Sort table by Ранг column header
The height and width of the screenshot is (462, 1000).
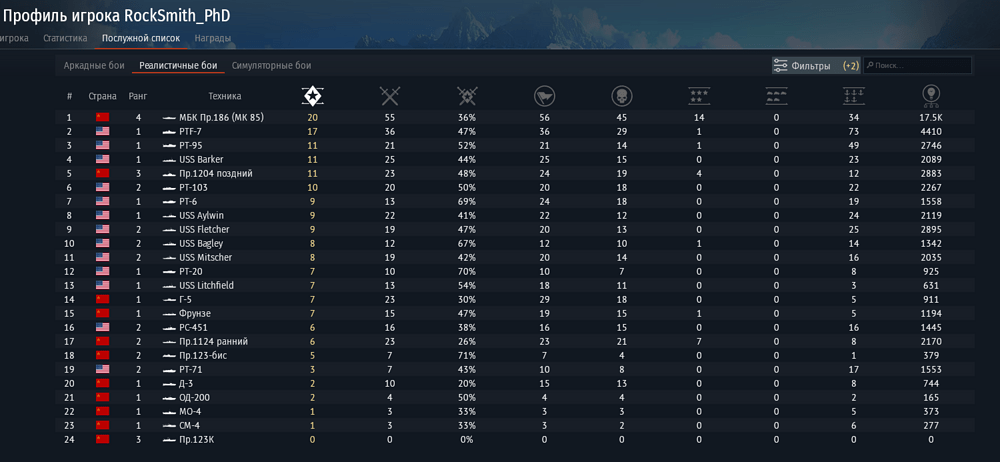click(138, 97)
